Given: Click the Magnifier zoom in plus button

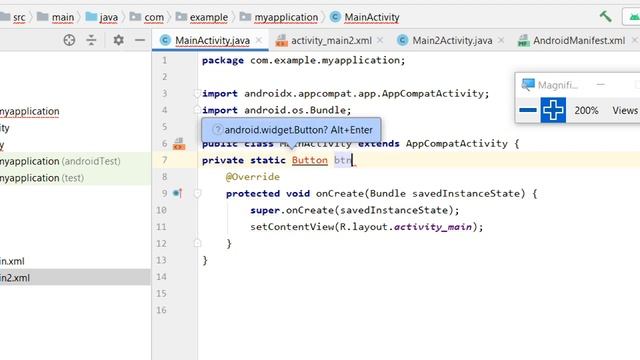Looking at the screenshot, I should click(x=553, y=110).
